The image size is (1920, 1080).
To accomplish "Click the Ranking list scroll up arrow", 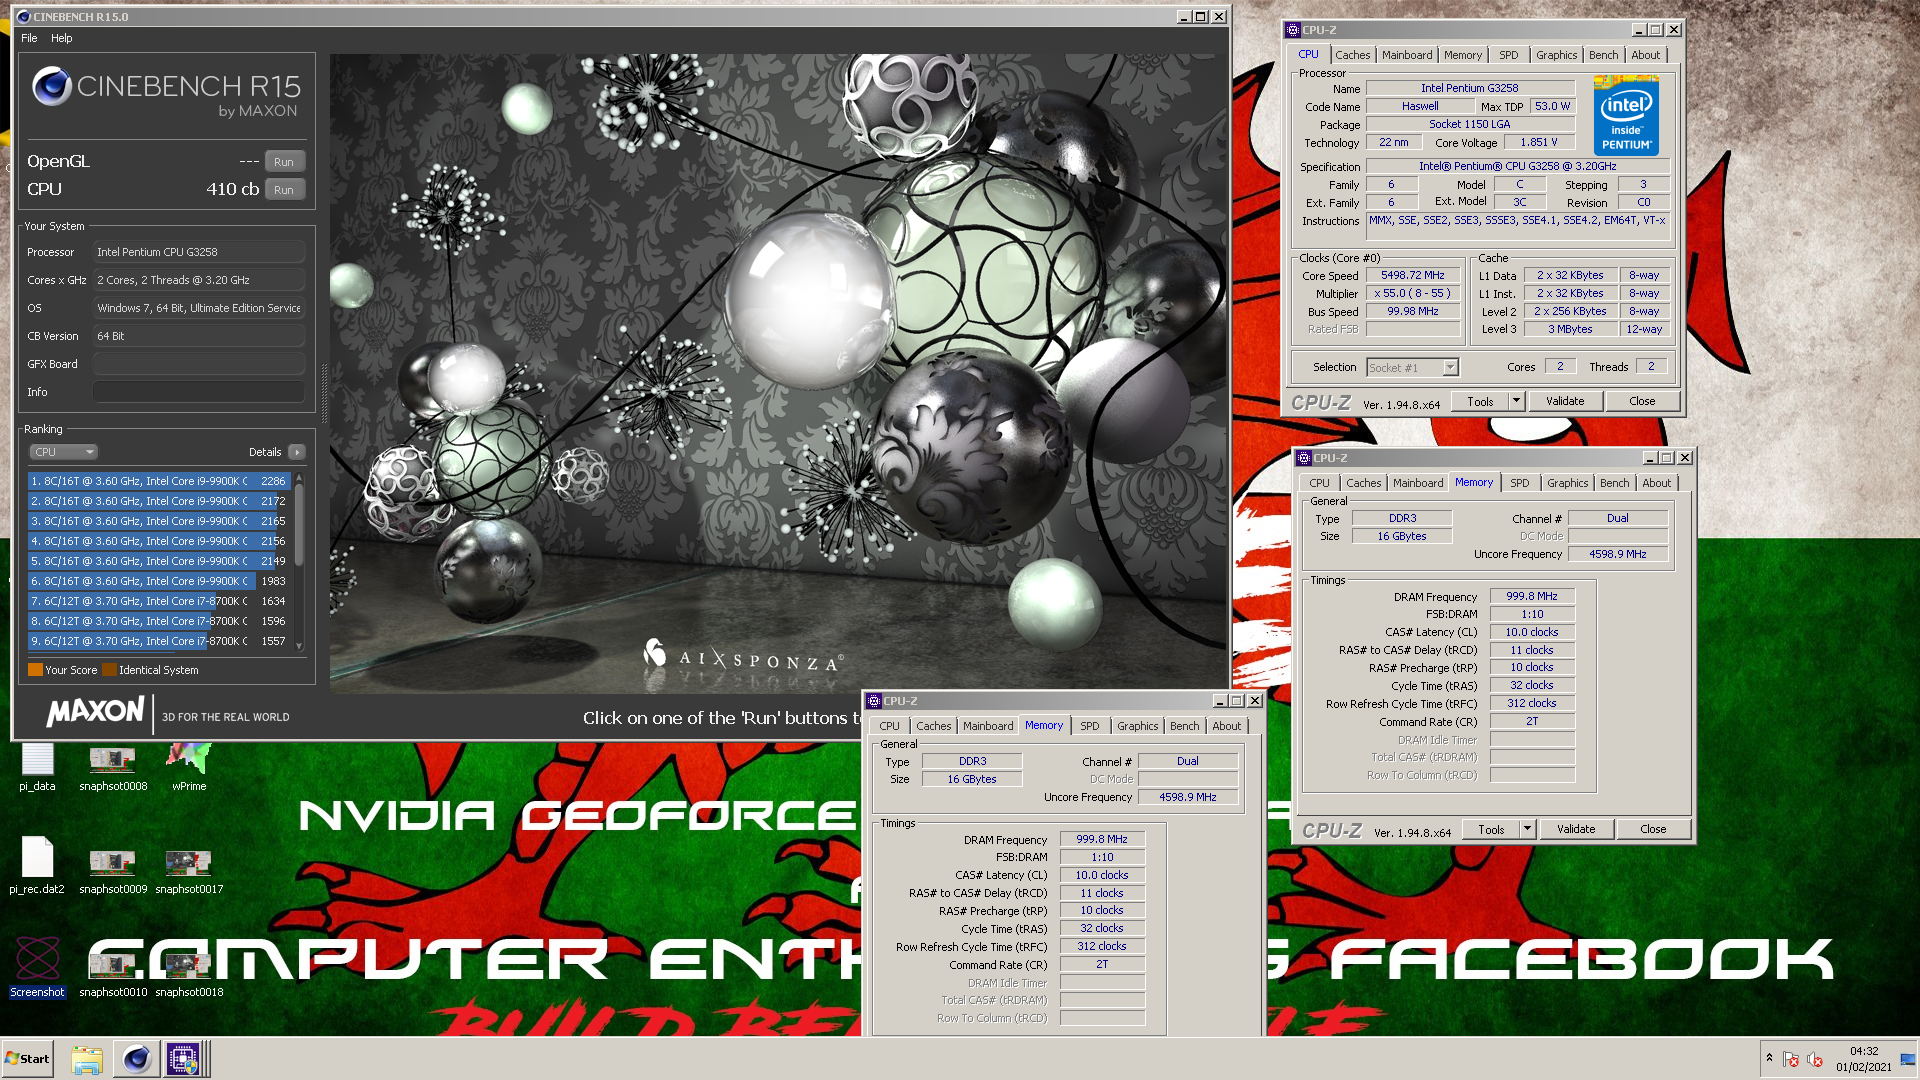I will click(299, 480).
